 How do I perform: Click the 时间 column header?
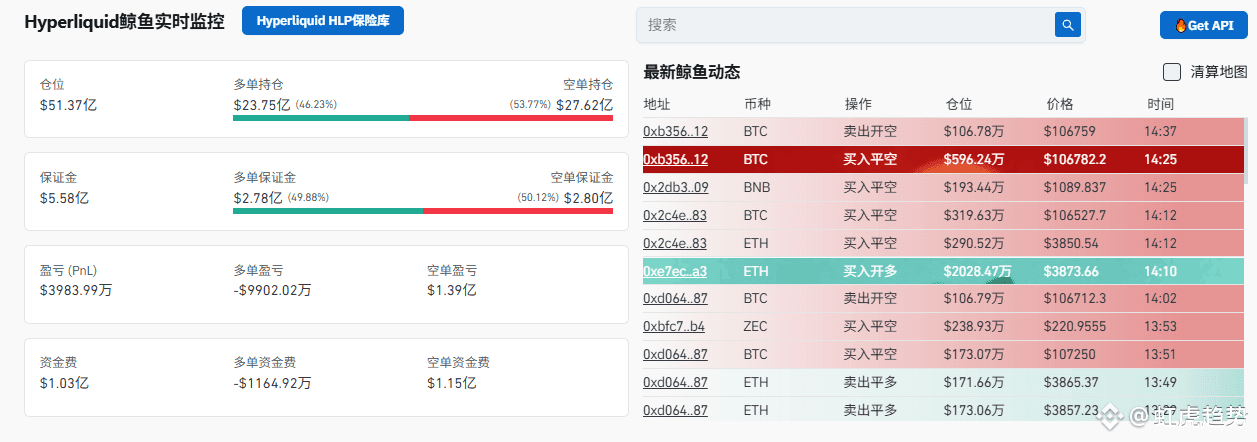(1161, 104)
